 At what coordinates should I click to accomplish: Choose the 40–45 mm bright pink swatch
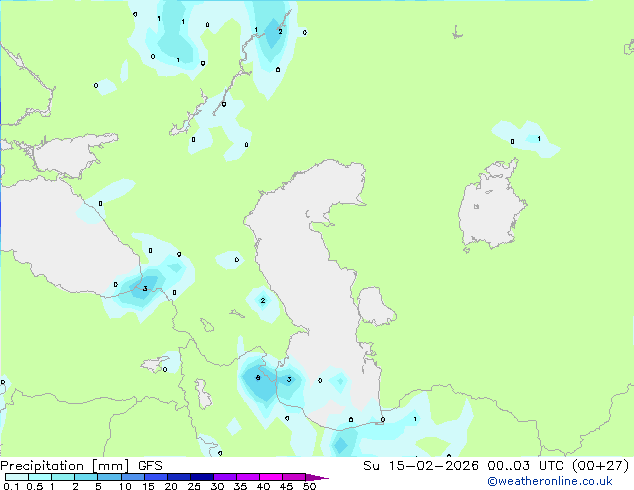(x=271, y=477)
